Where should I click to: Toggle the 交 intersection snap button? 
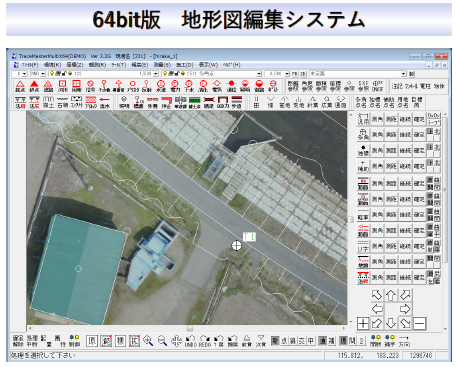tap(301, 341)
